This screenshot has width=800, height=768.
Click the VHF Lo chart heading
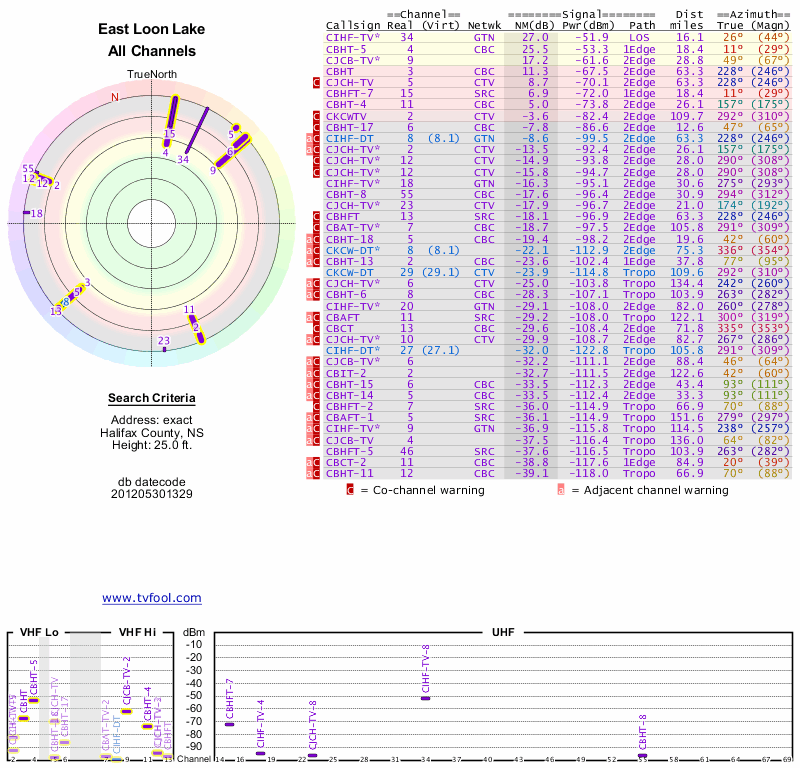pos(38,632)
